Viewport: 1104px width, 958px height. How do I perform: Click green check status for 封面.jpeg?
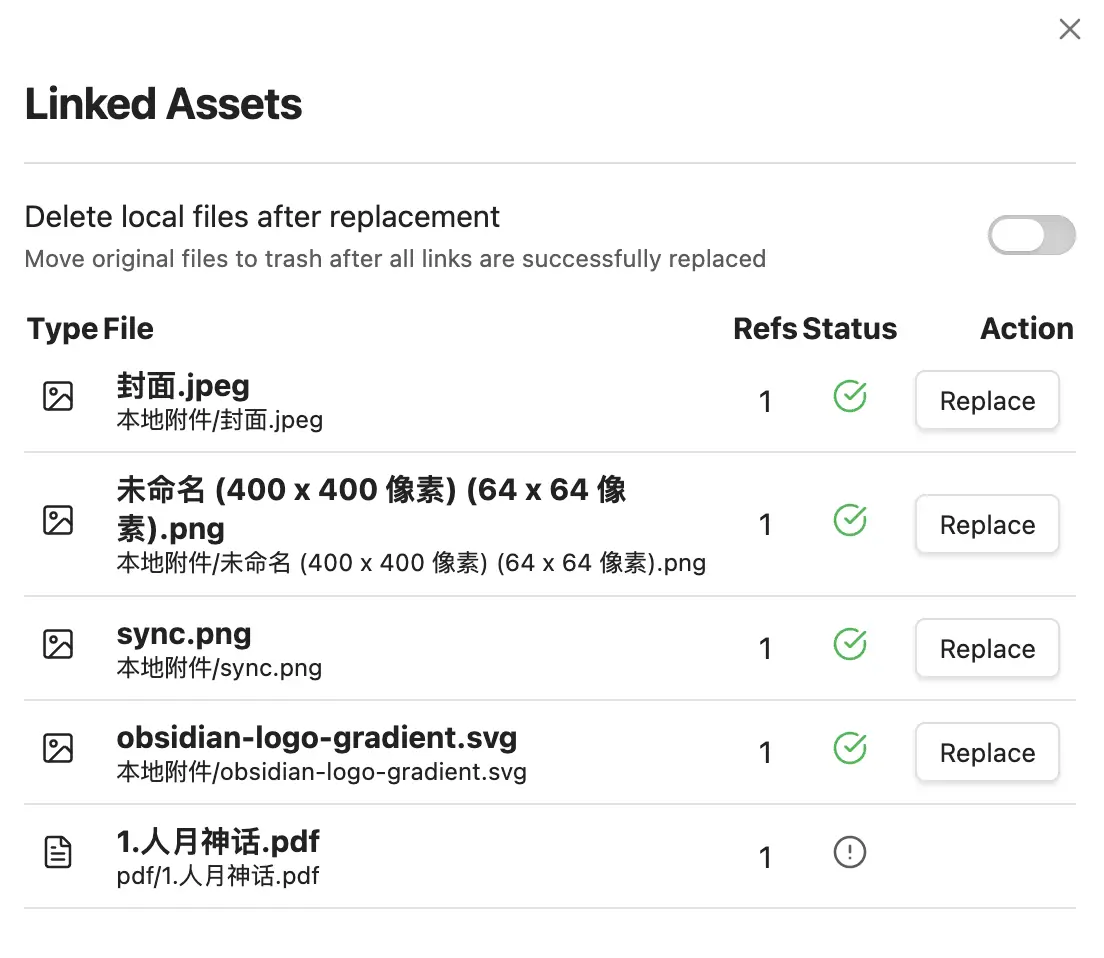click(849, 397)
